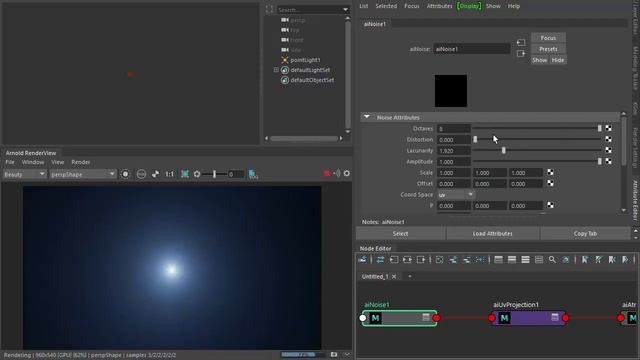Click the Offset map checker button

tap(551, 183)
